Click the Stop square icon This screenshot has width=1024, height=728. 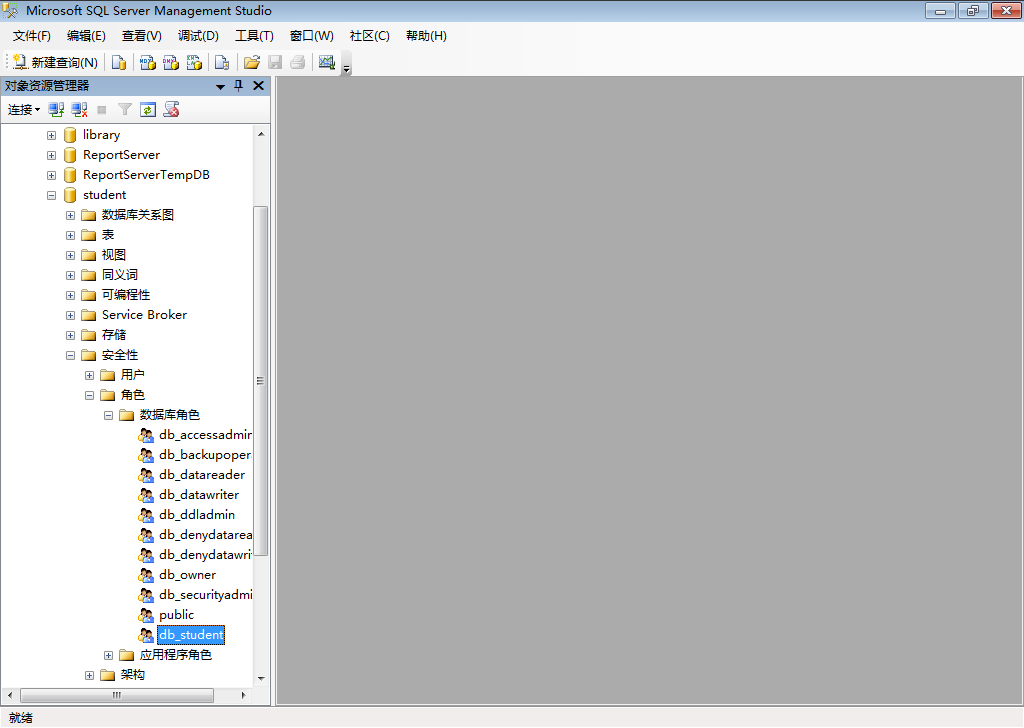(102, 110)
